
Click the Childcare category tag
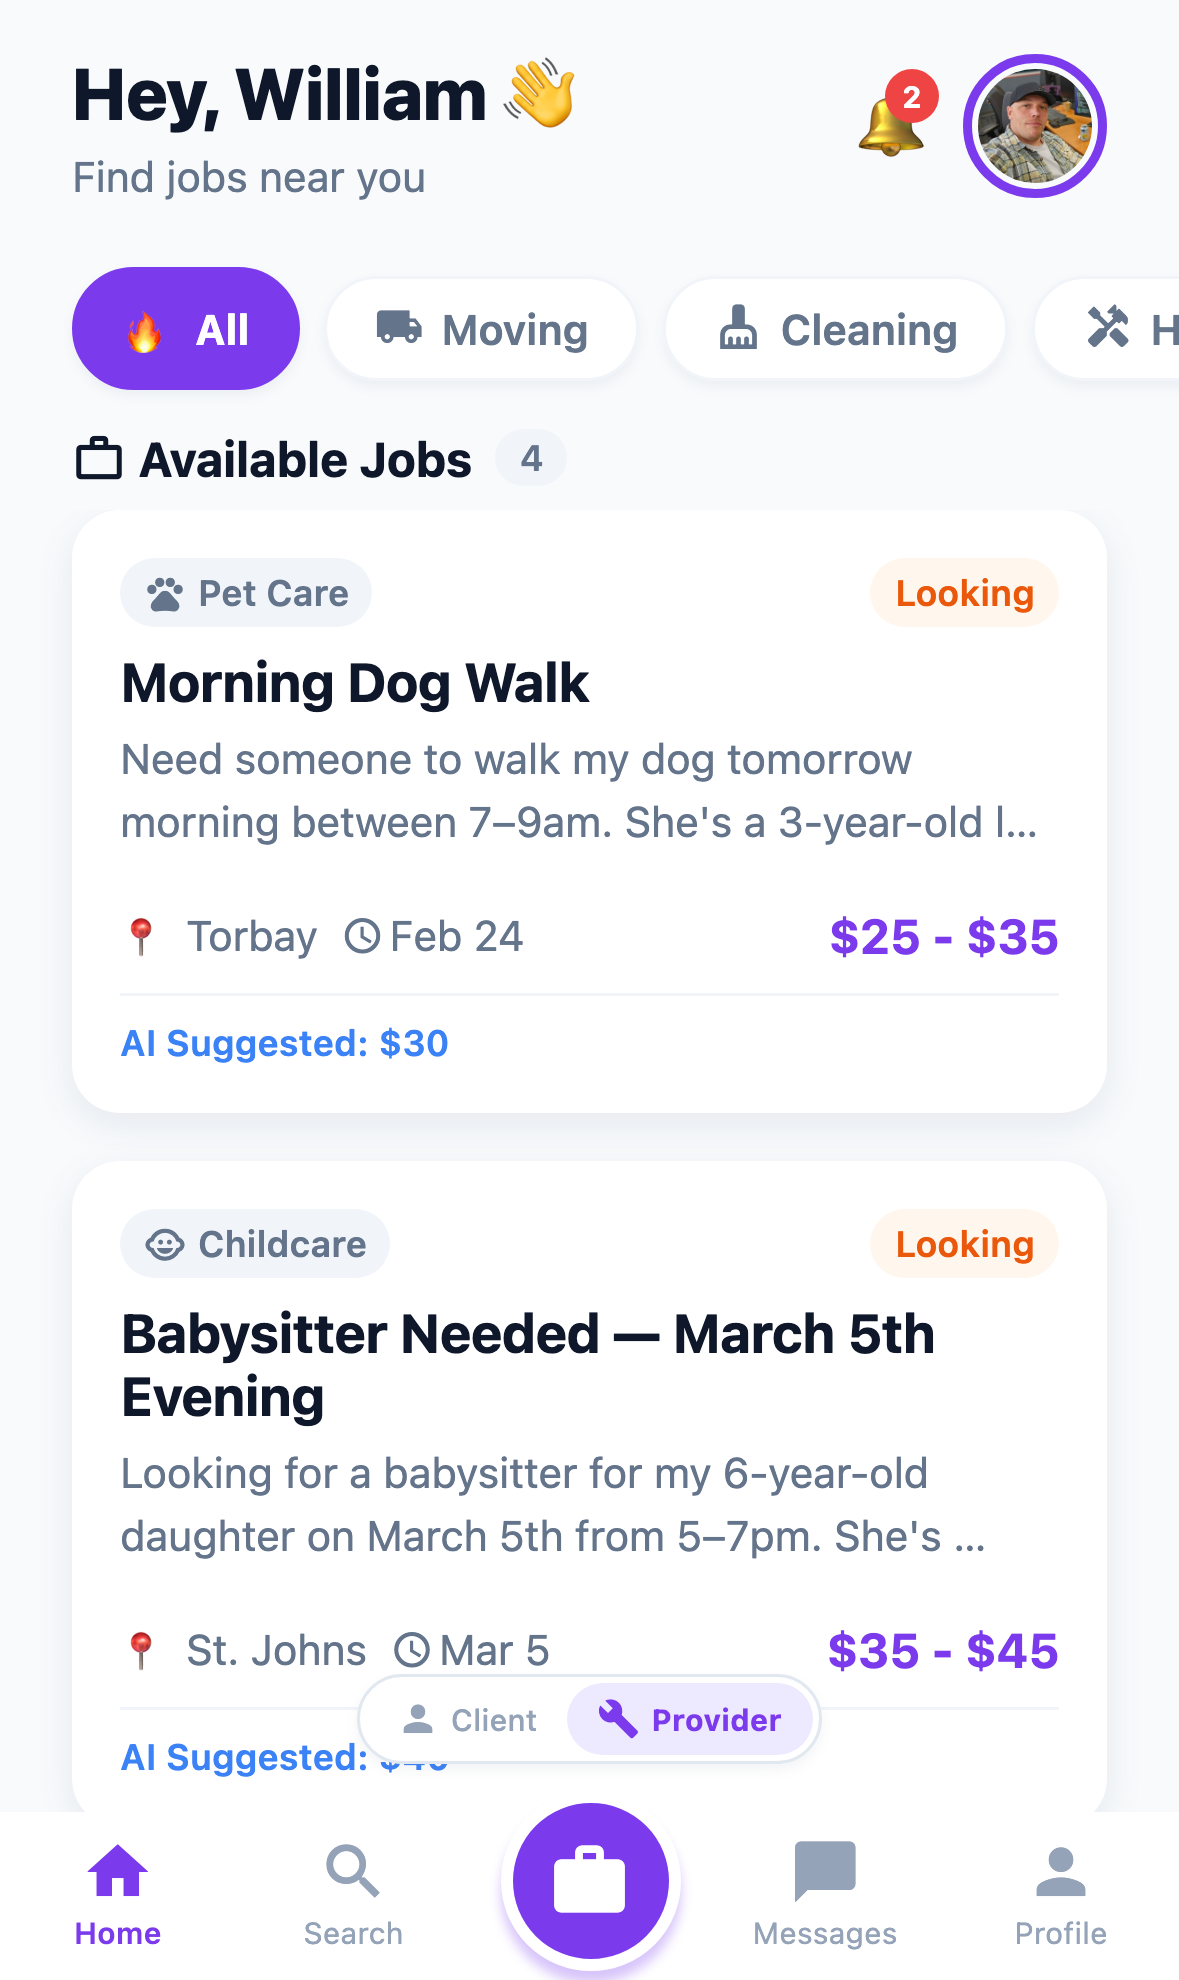pyautogui.click(x=255, y=1244)
